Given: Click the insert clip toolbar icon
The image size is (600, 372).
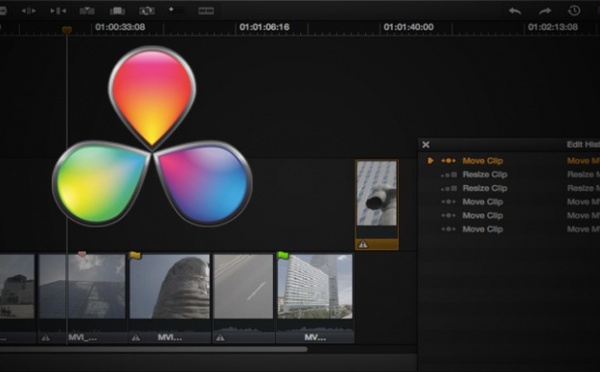Looking at the screenshot, I should (87, 11).
